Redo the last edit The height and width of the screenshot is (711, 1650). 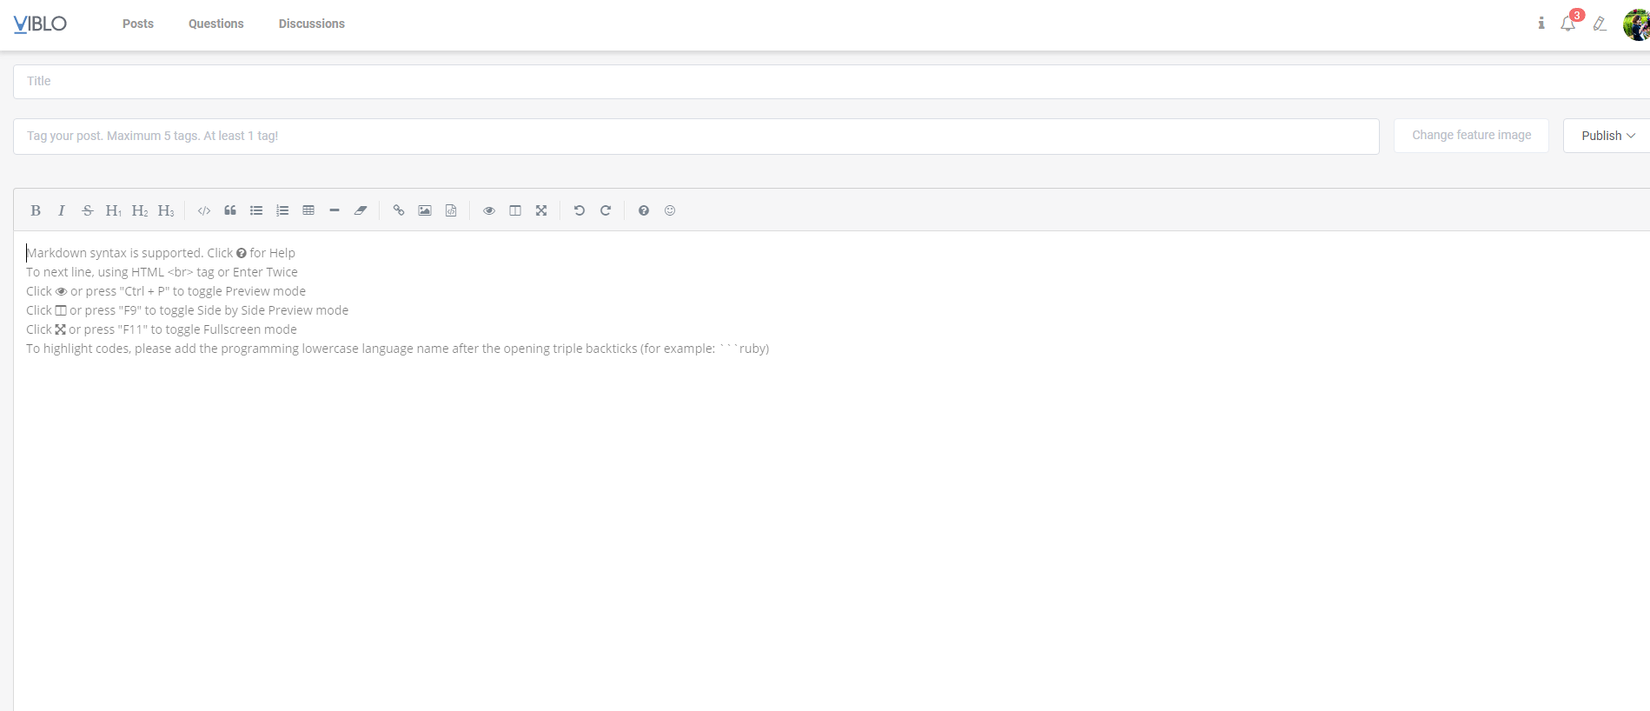click(x=605, y=211)
